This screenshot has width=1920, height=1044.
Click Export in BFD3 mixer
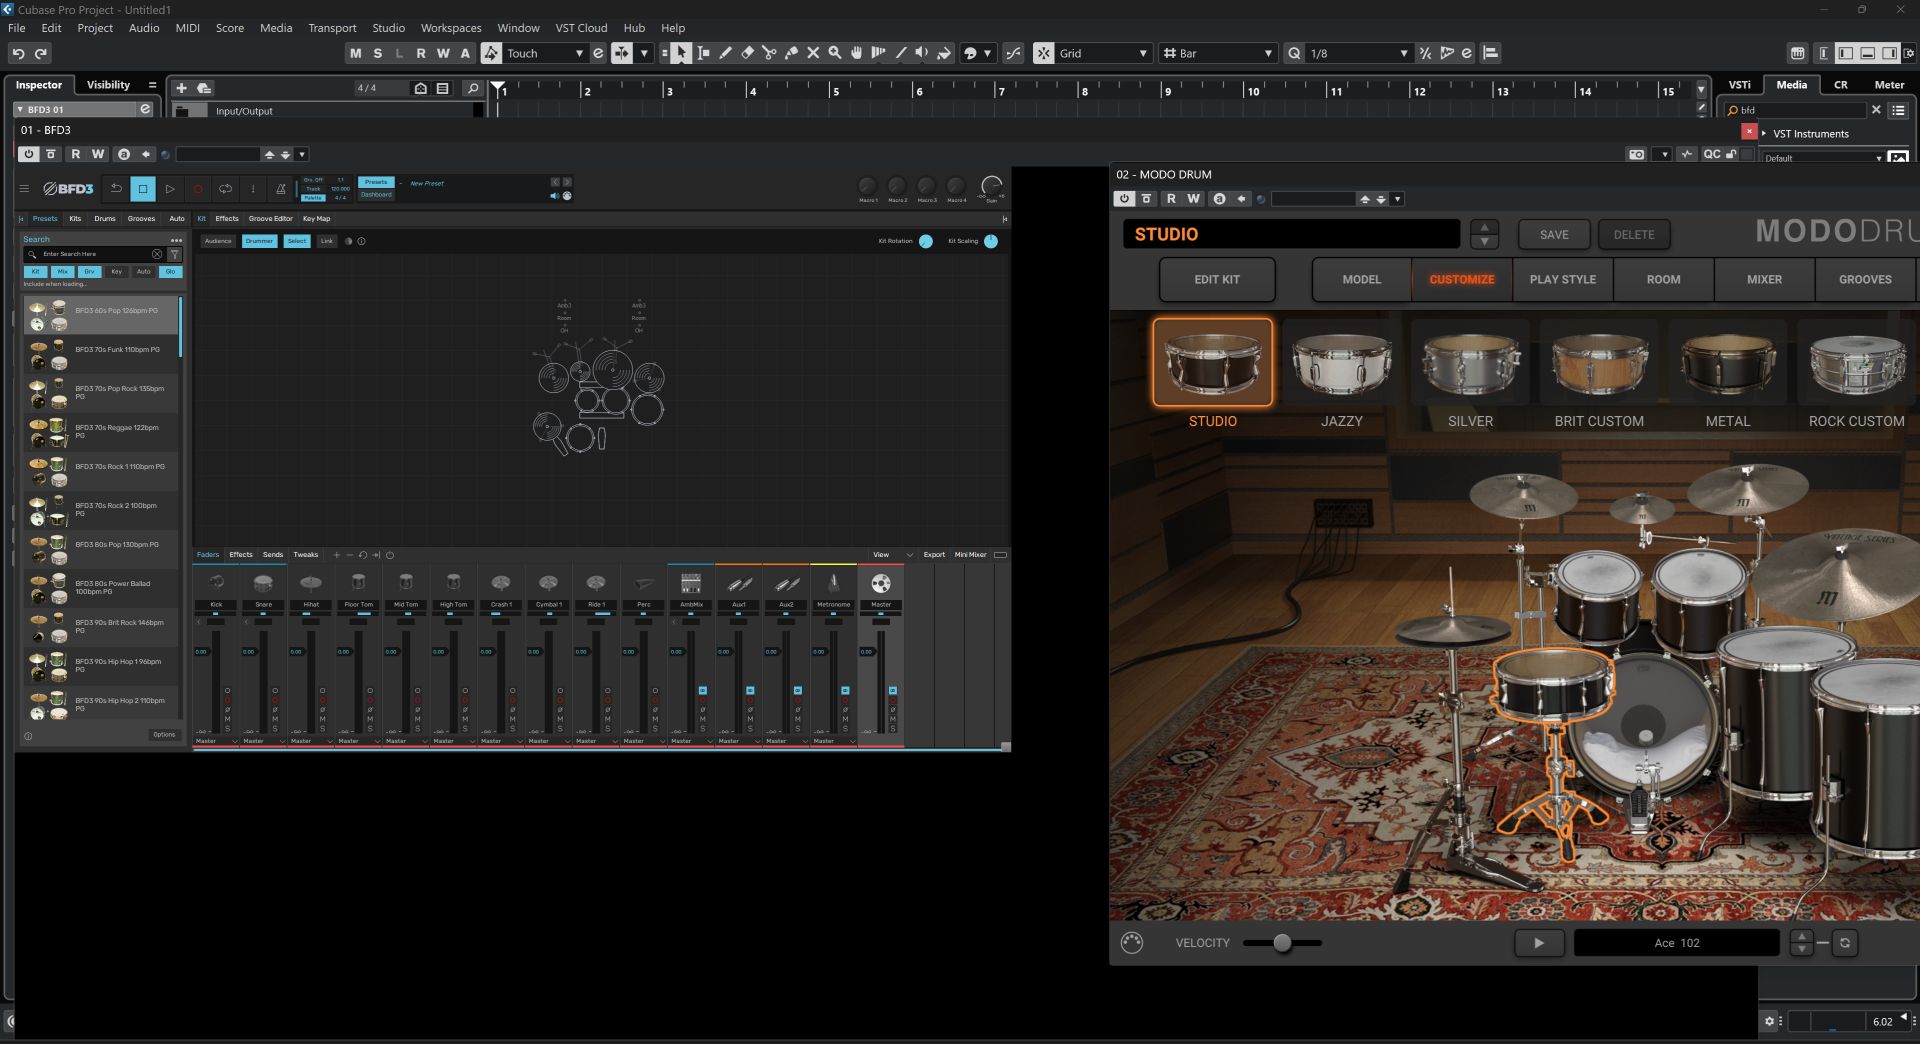coord(934,554)
